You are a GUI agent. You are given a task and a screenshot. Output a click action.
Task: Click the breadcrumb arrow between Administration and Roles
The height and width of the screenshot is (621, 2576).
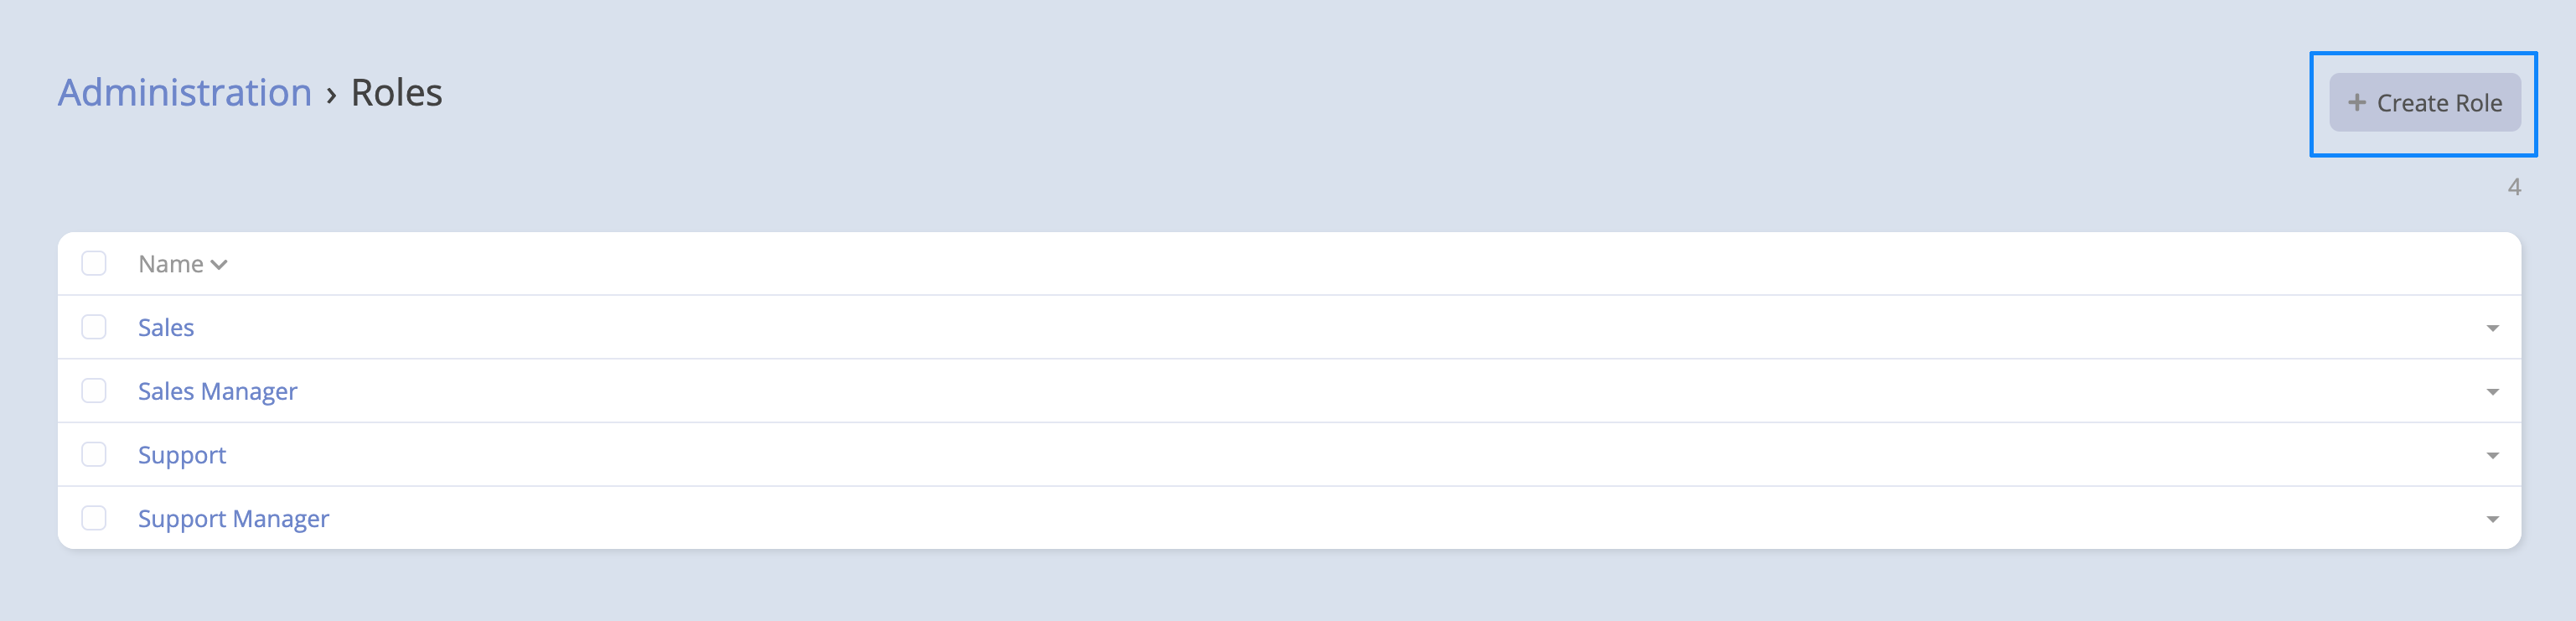(x=332, y=92)
